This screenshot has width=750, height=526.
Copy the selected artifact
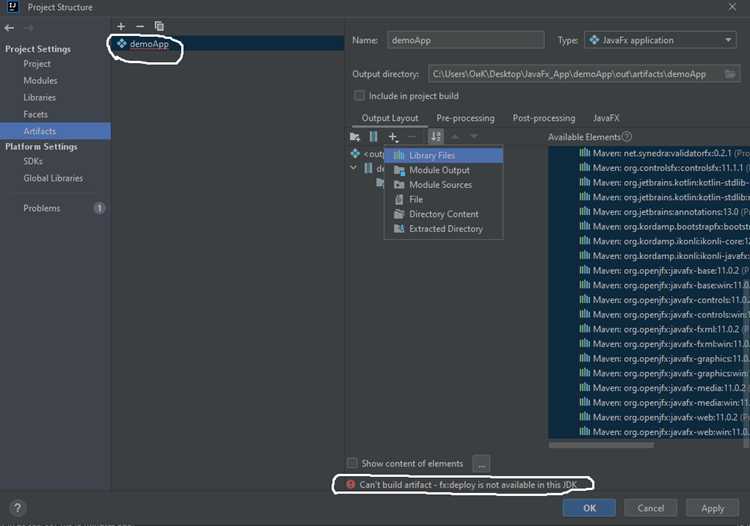click(159, 26)
